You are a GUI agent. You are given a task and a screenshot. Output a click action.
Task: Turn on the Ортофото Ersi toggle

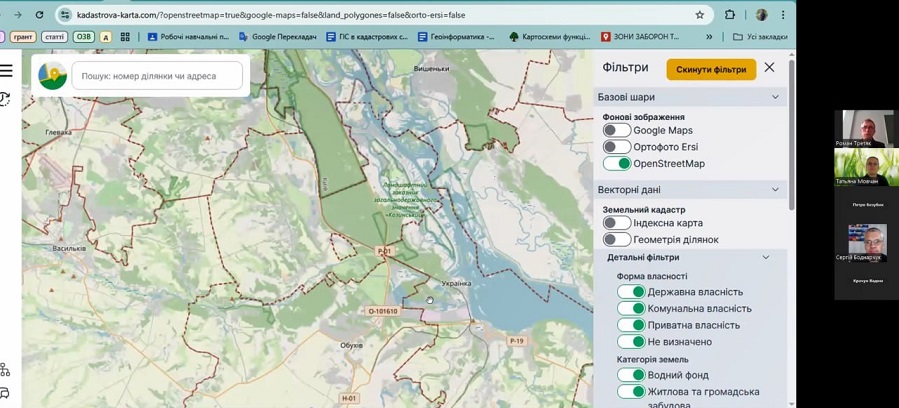[617, 147]
